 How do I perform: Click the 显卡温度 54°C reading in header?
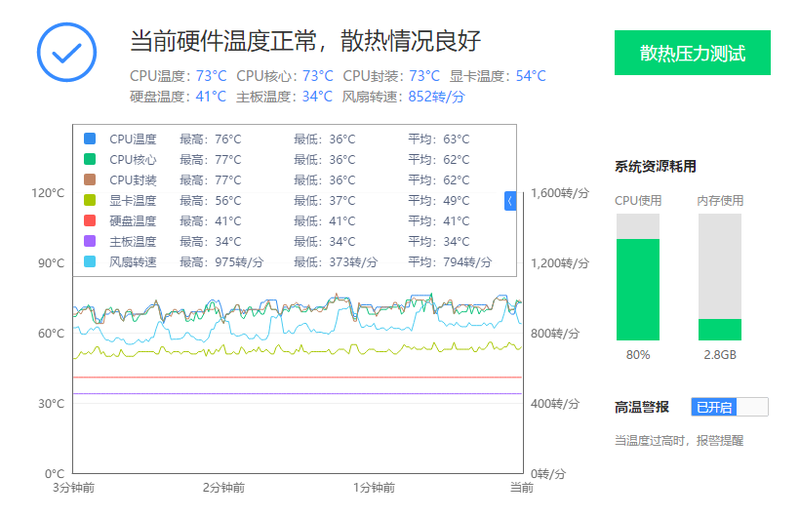[498, 76]
